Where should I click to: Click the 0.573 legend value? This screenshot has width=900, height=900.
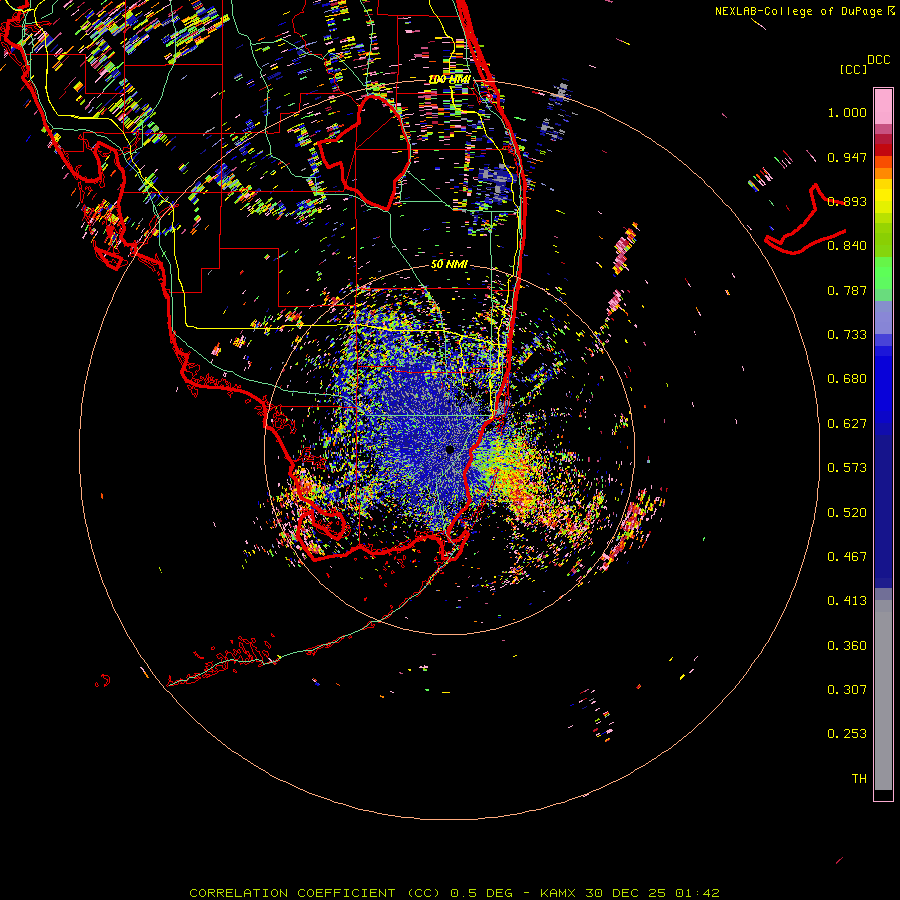click(847, 468)
